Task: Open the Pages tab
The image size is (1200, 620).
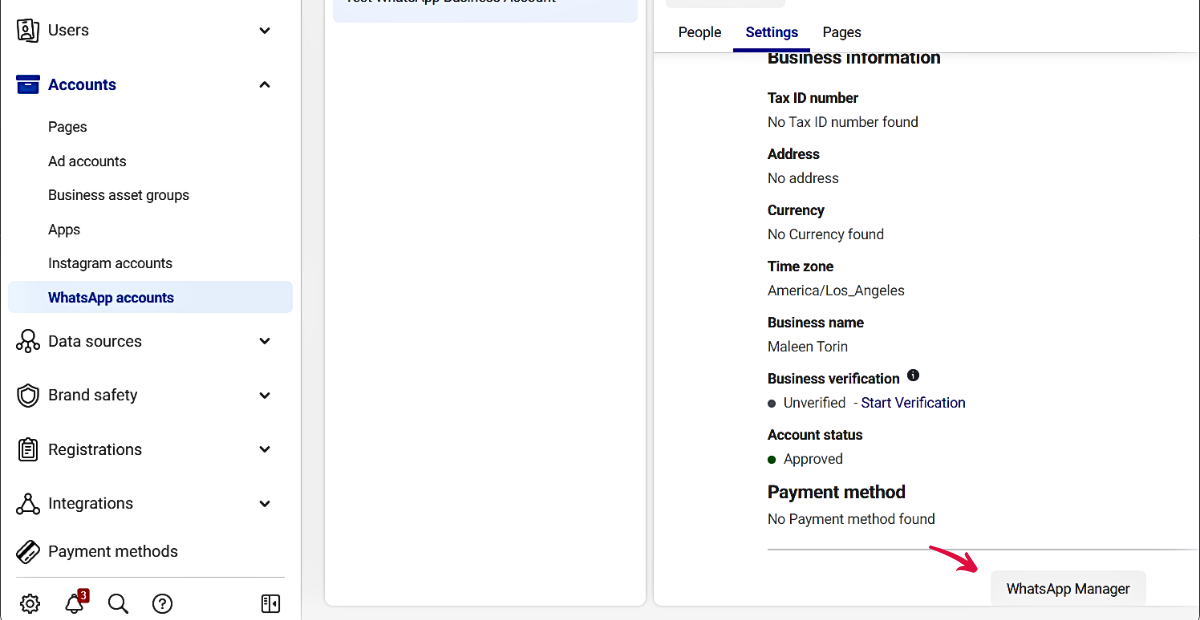Action: coord(842,32)
